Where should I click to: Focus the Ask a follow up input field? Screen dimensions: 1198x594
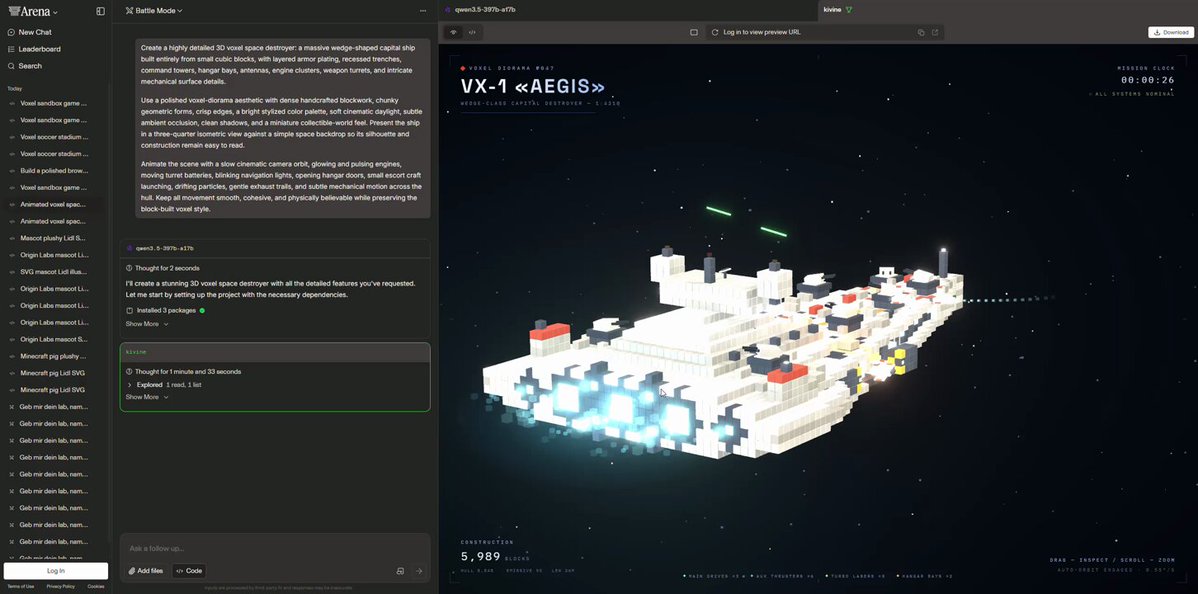275,549
